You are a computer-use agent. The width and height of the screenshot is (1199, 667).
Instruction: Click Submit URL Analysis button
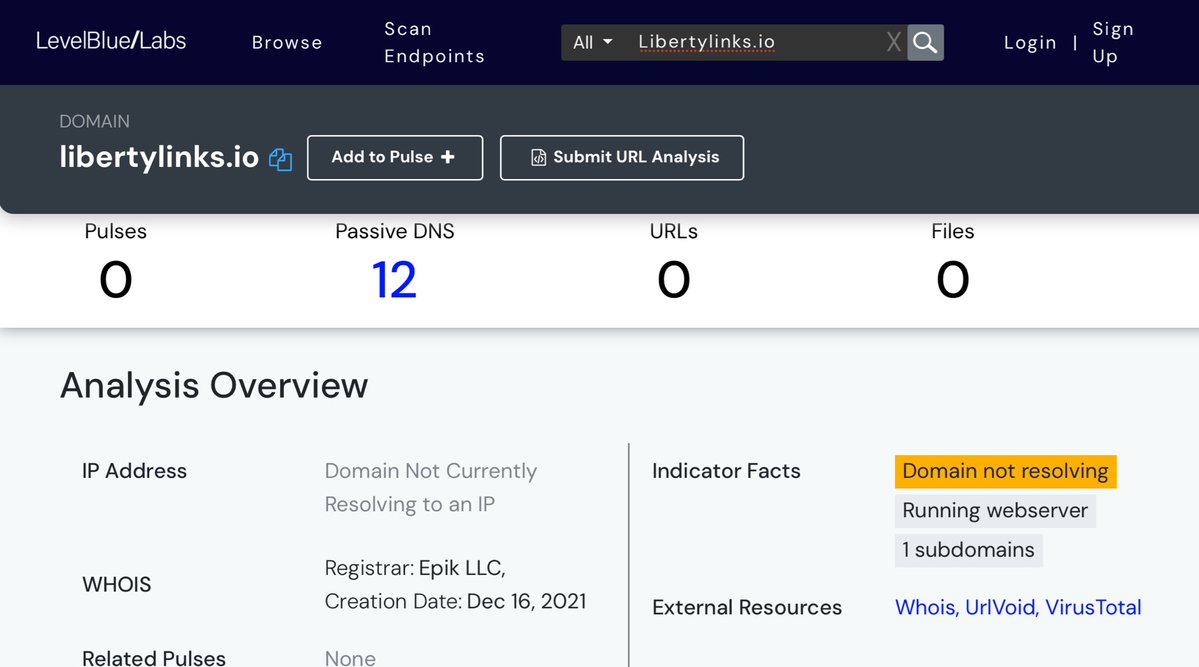pyautogui.click(x=621, y=157)
